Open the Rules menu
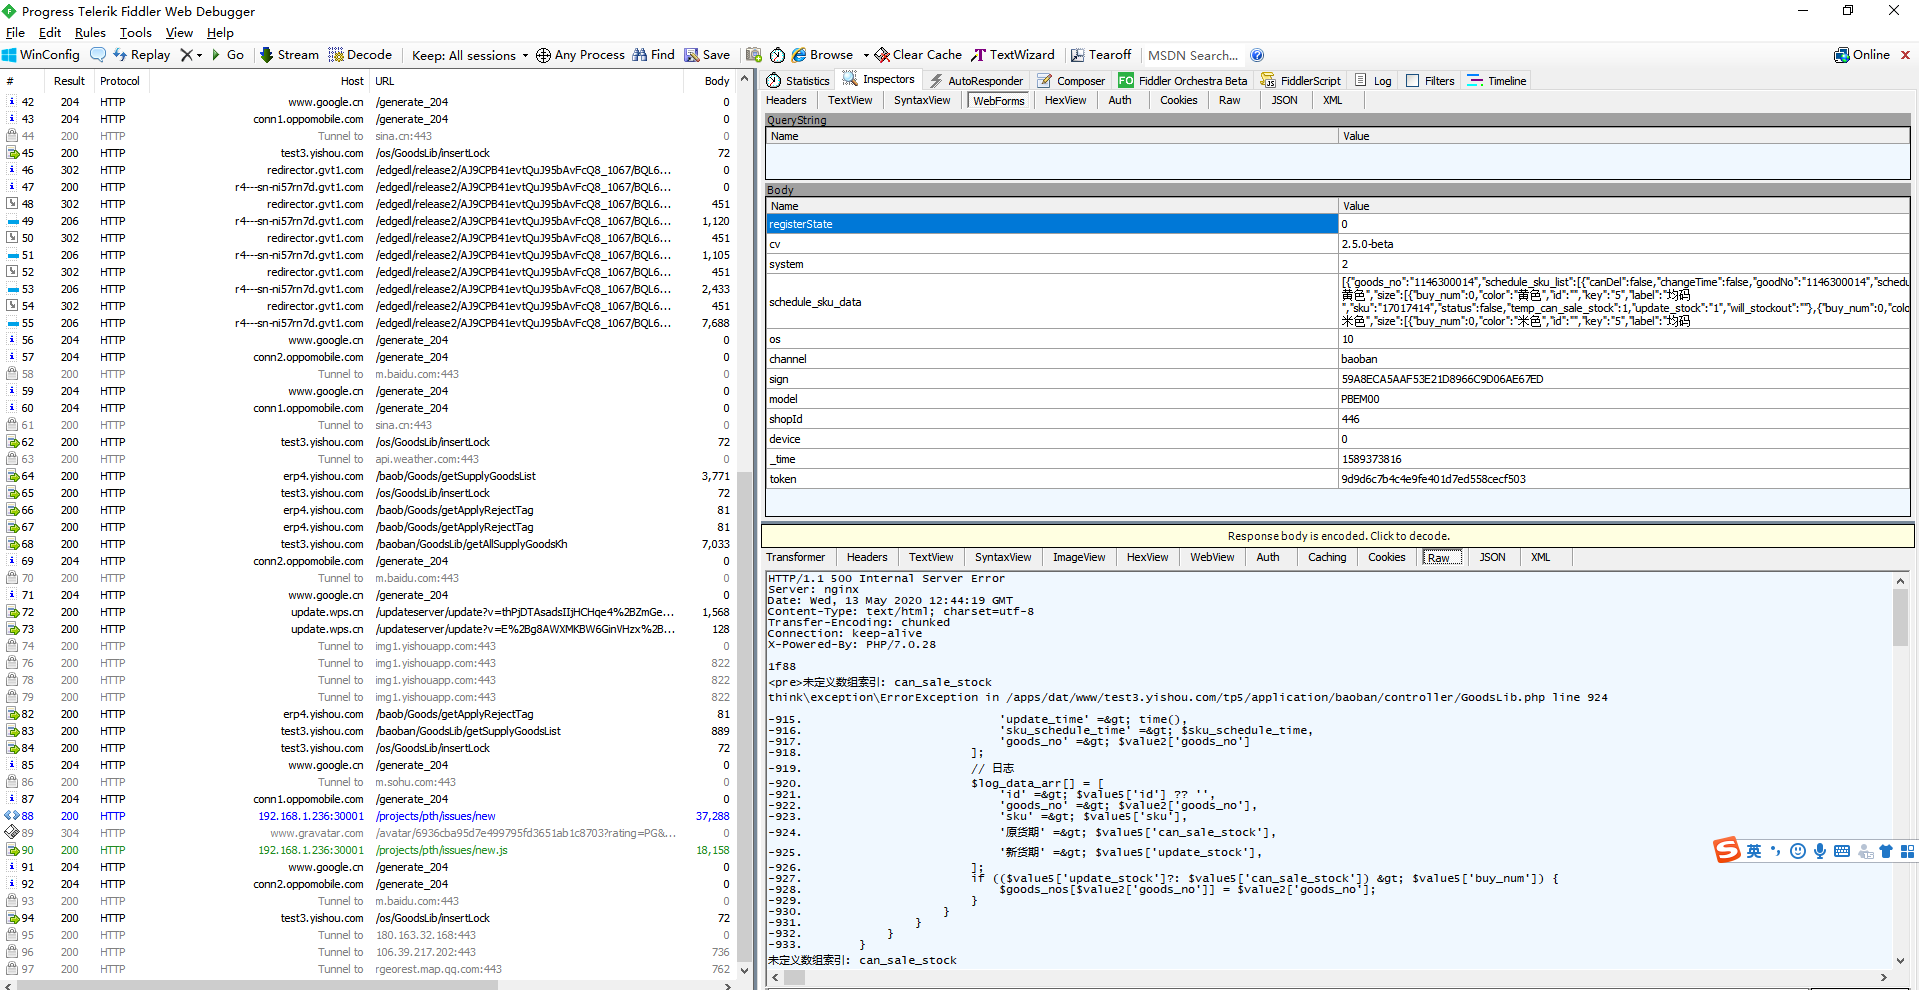Viewport: 1919px width, 990px height. pos(90,33)
